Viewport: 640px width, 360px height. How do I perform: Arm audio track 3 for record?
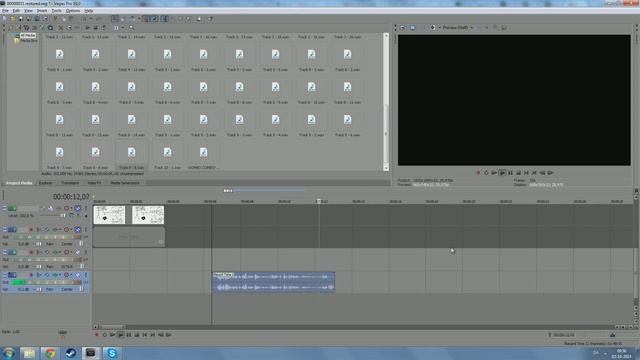[x=31, y=252]
